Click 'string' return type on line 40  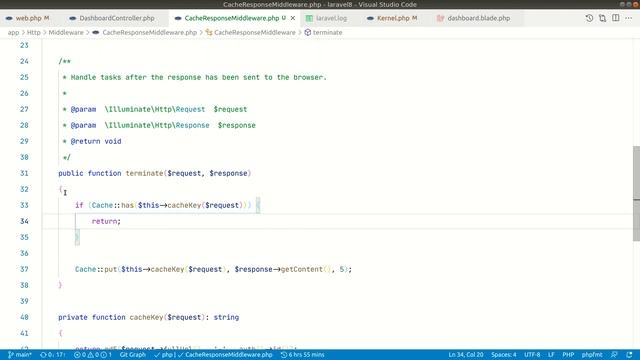click(226, 317)
